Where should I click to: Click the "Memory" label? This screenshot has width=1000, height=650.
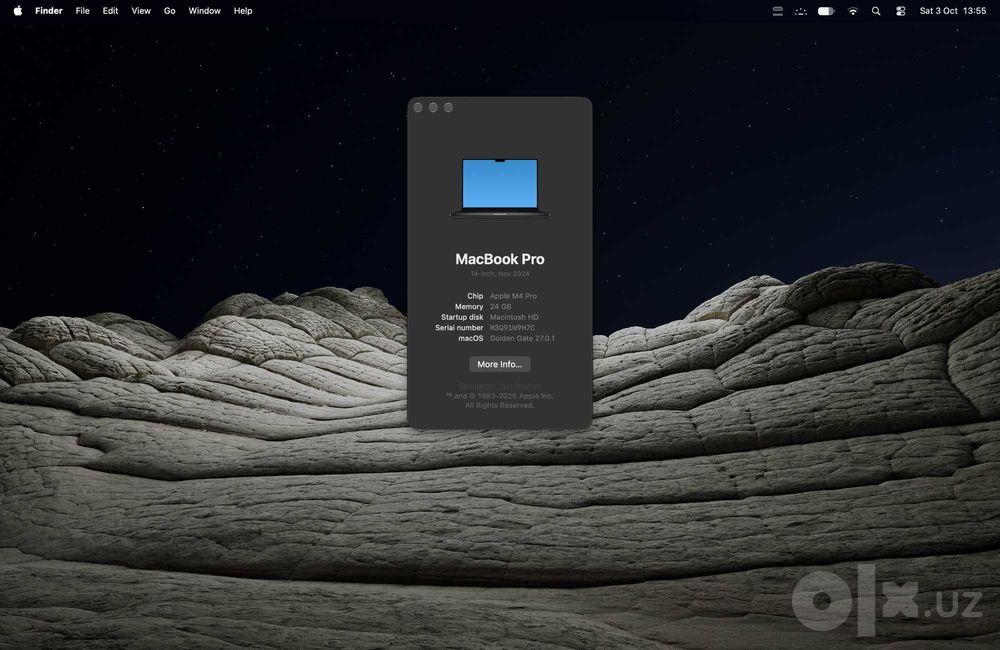[469, 307]
